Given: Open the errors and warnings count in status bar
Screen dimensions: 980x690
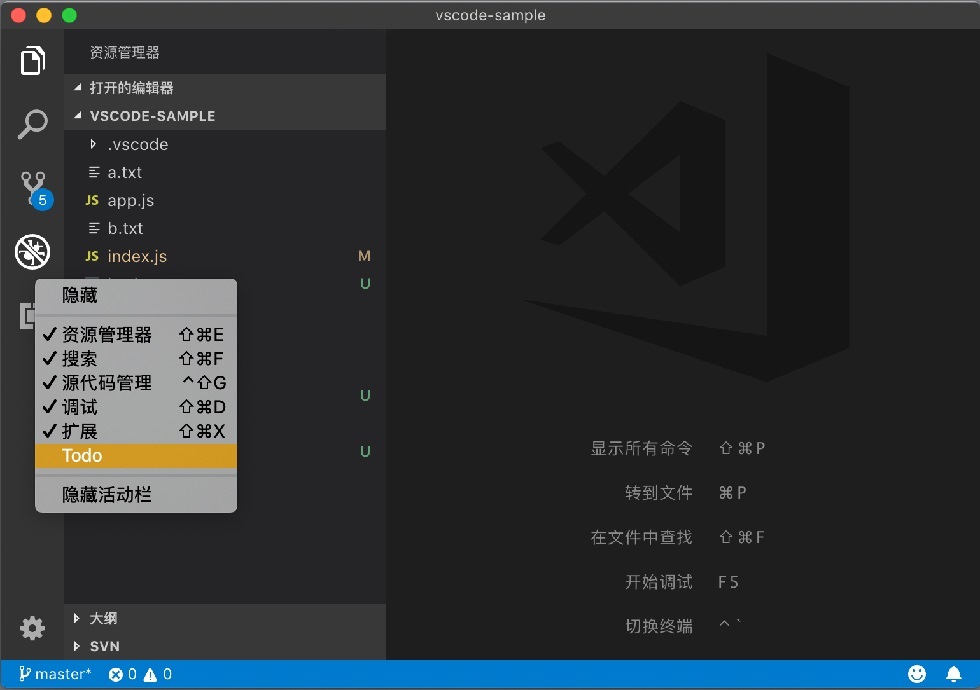Looking at the screenshot, I should pyautogui.click(x=140, y=674).
